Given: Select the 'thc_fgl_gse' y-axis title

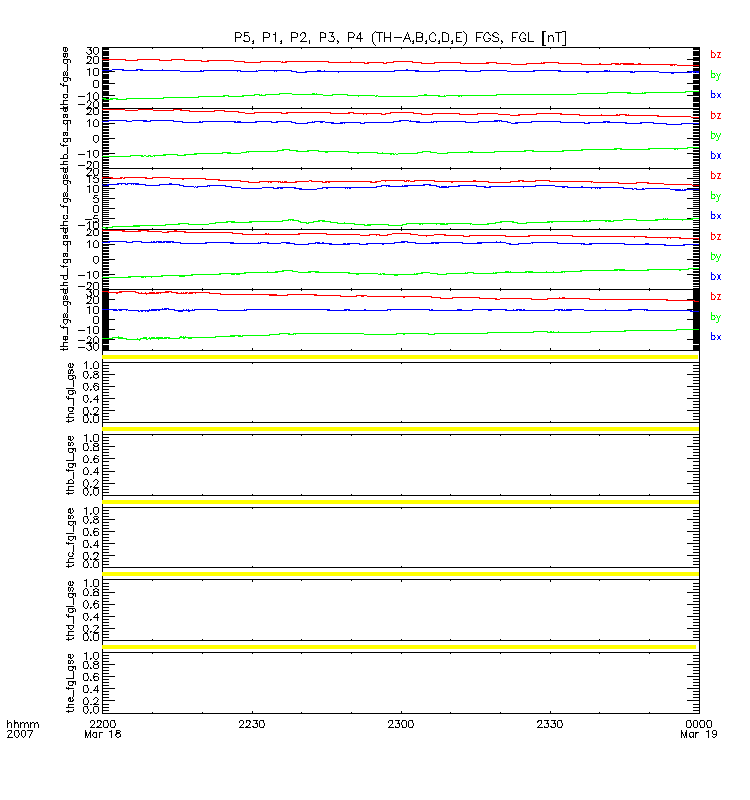Looking at the screenshot, I should pos(70,537).
